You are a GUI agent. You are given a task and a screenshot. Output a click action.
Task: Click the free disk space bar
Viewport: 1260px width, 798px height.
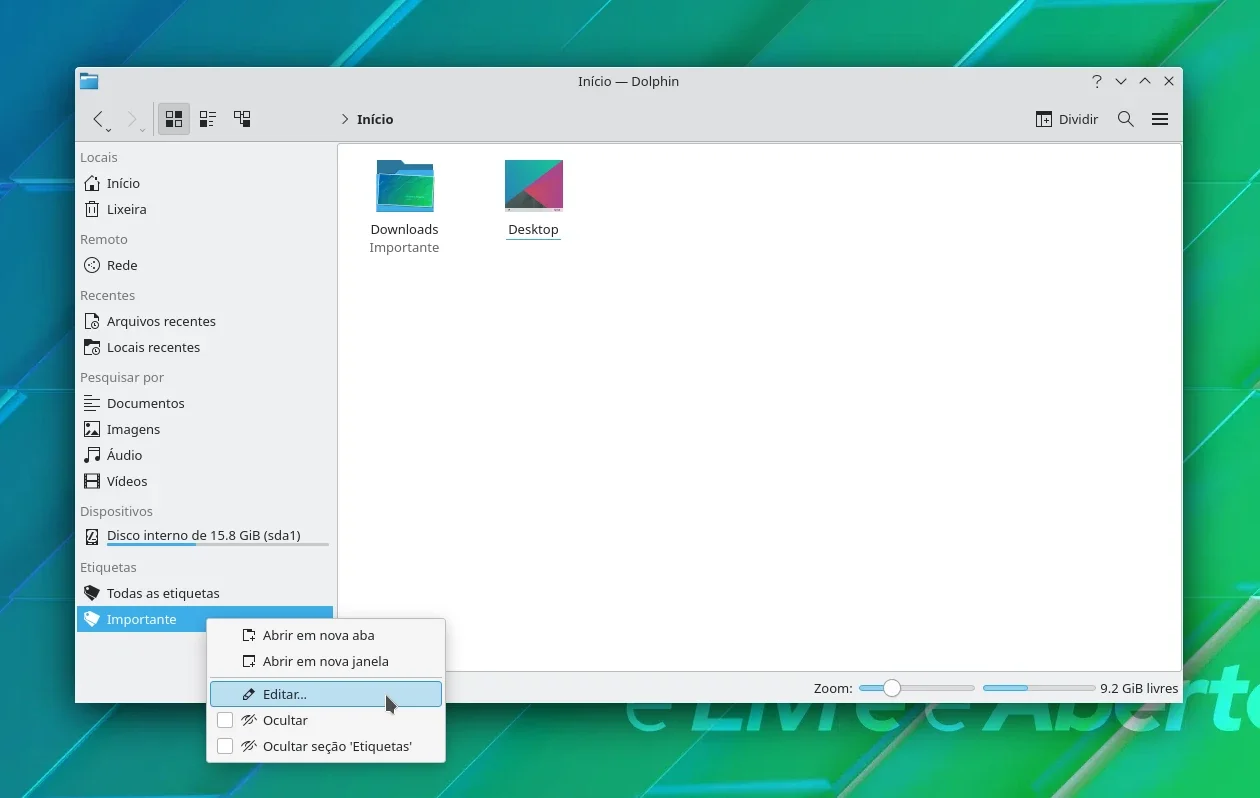pos(1039,688)
